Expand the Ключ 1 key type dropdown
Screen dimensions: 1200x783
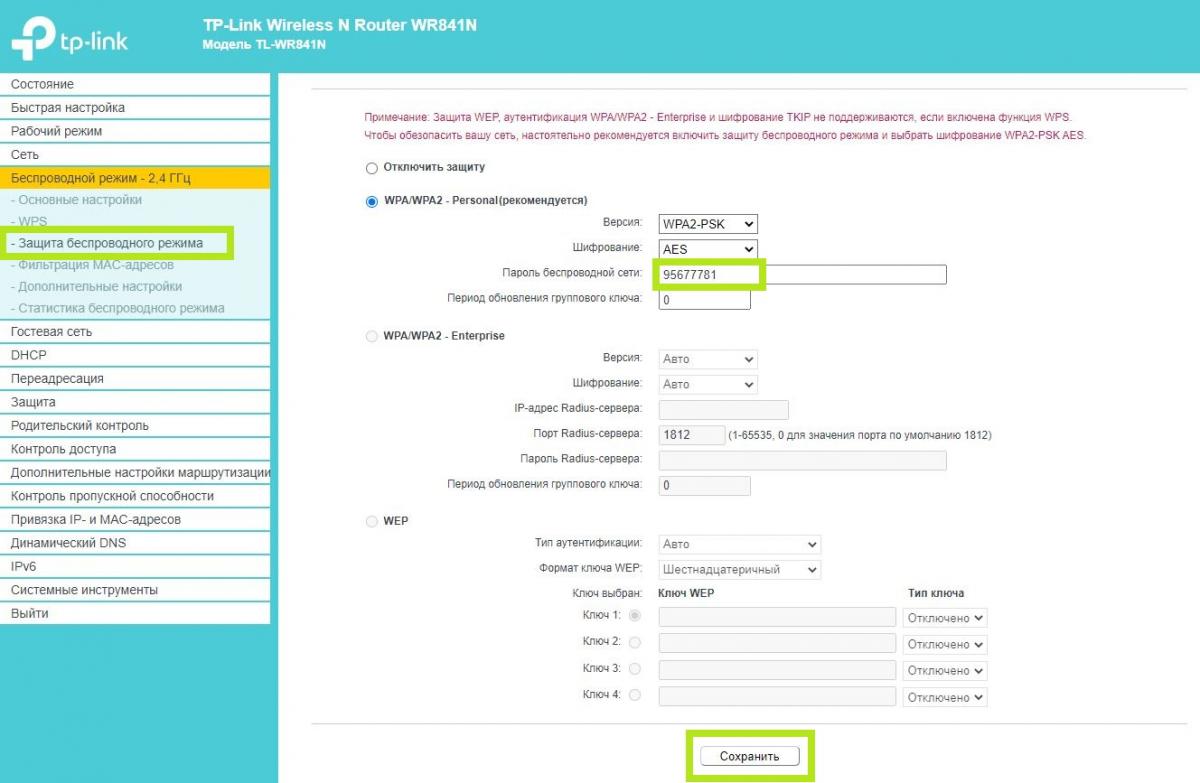point(945,619)
